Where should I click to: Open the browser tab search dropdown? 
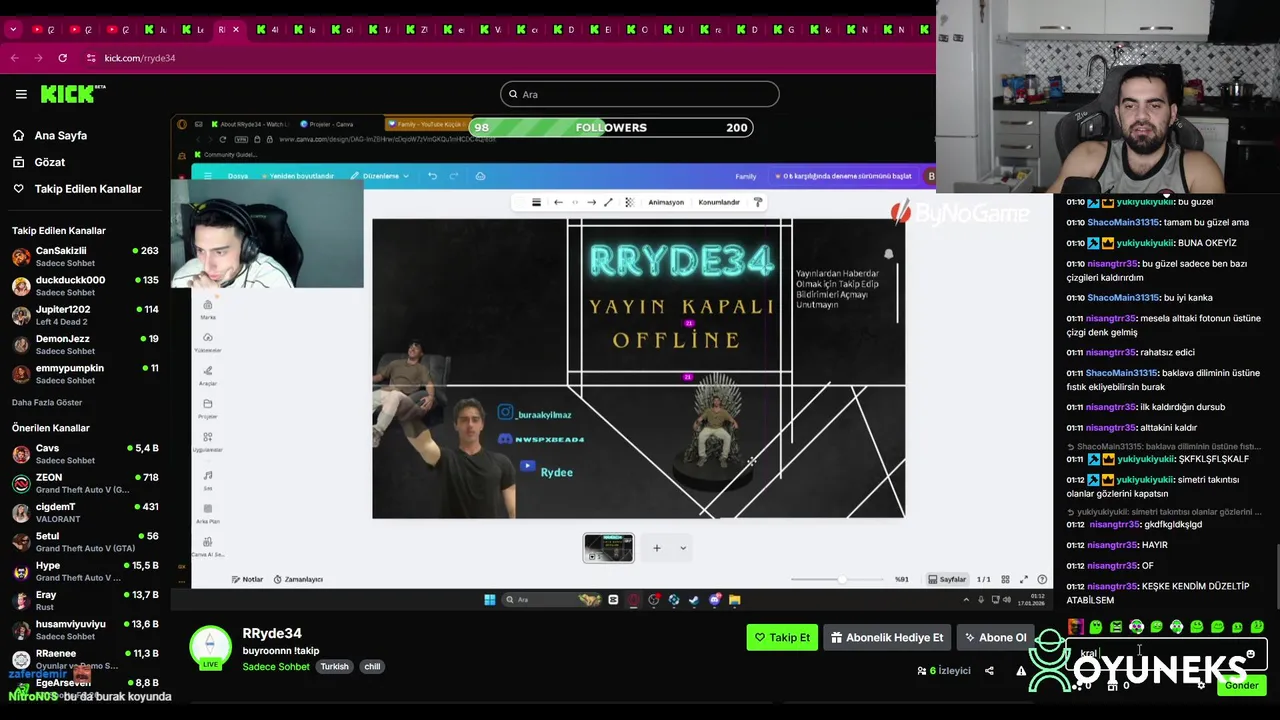13,30
